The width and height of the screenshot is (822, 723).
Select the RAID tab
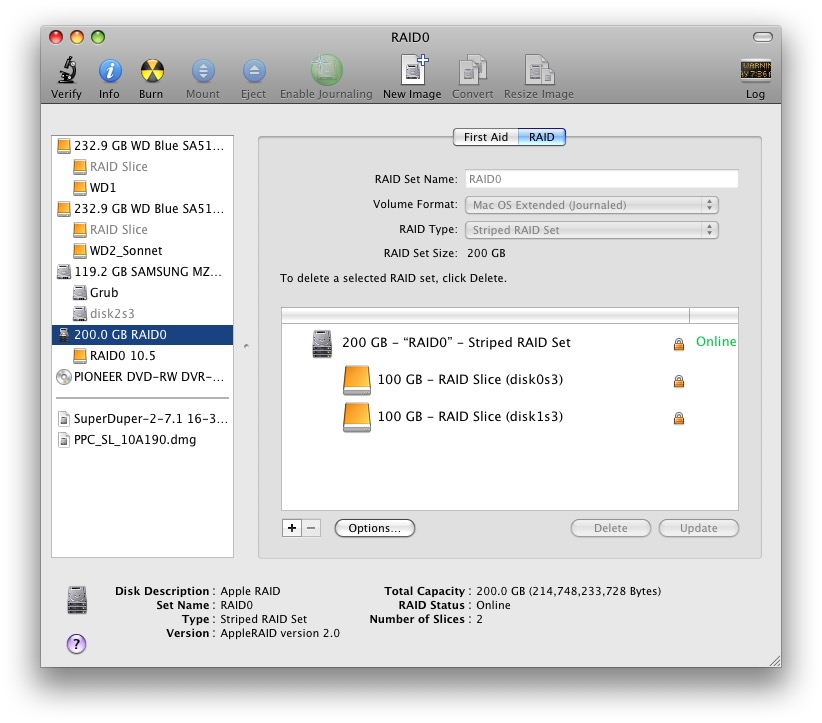pos(542,137)
